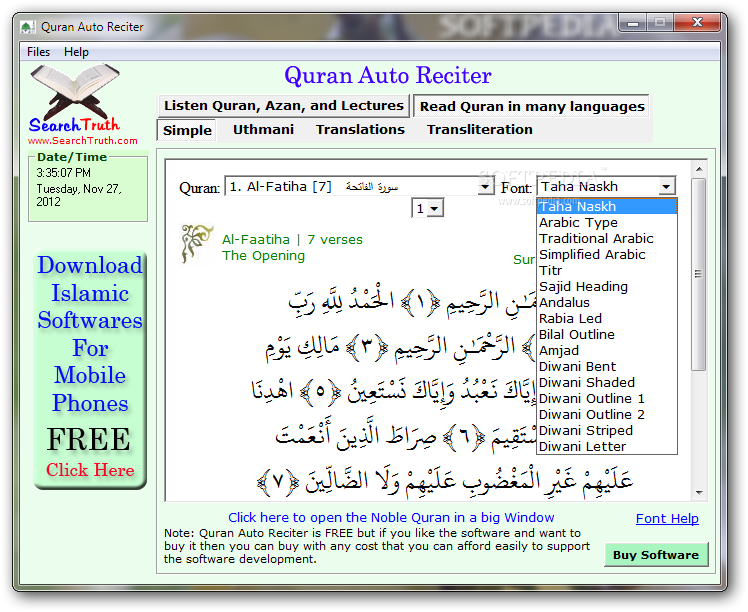Click the Quran Auto Reciter title bar icon
The height and width of the screenshot is (612, 748).
(x=28, y=27)
